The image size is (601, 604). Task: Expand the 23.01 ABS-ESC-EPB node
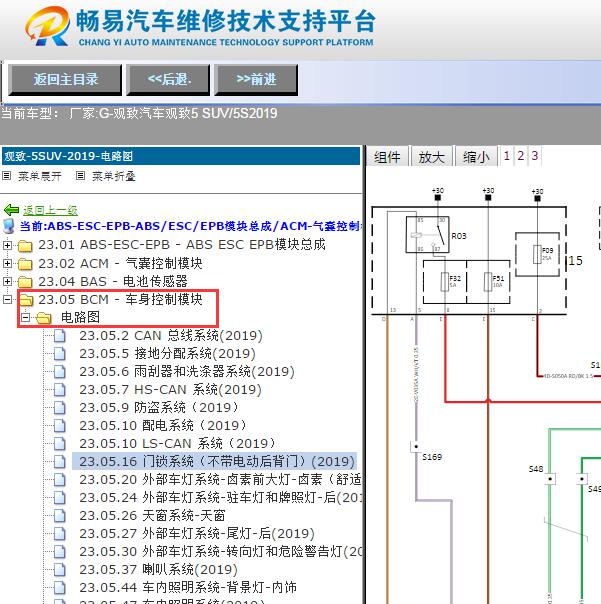coord(7,245)
